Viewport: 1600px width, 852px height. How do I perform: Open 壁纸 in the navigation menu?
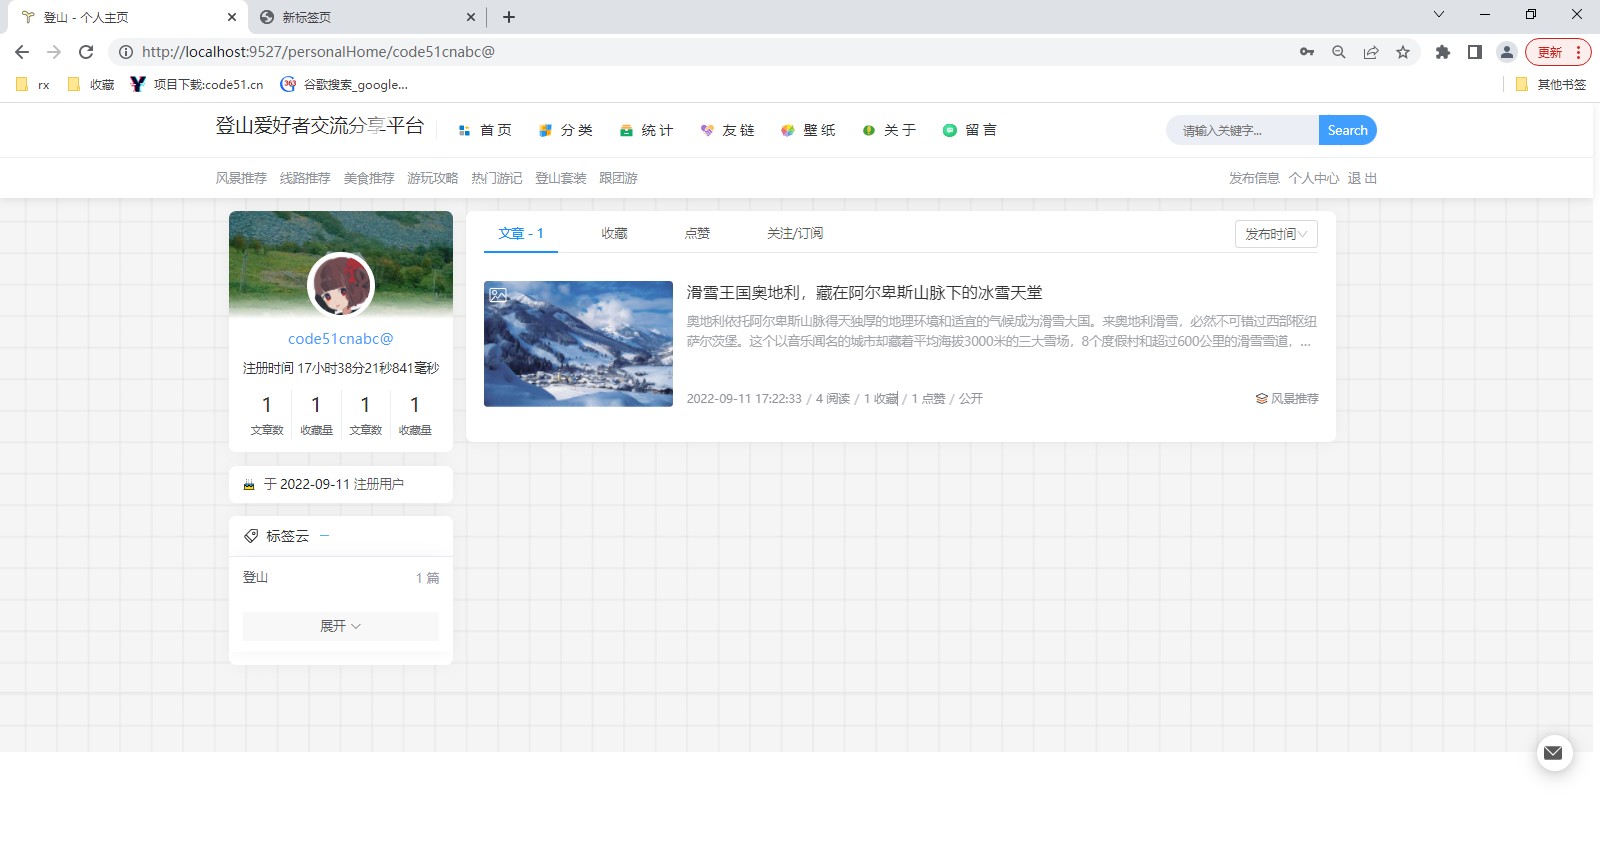[809, 130]
